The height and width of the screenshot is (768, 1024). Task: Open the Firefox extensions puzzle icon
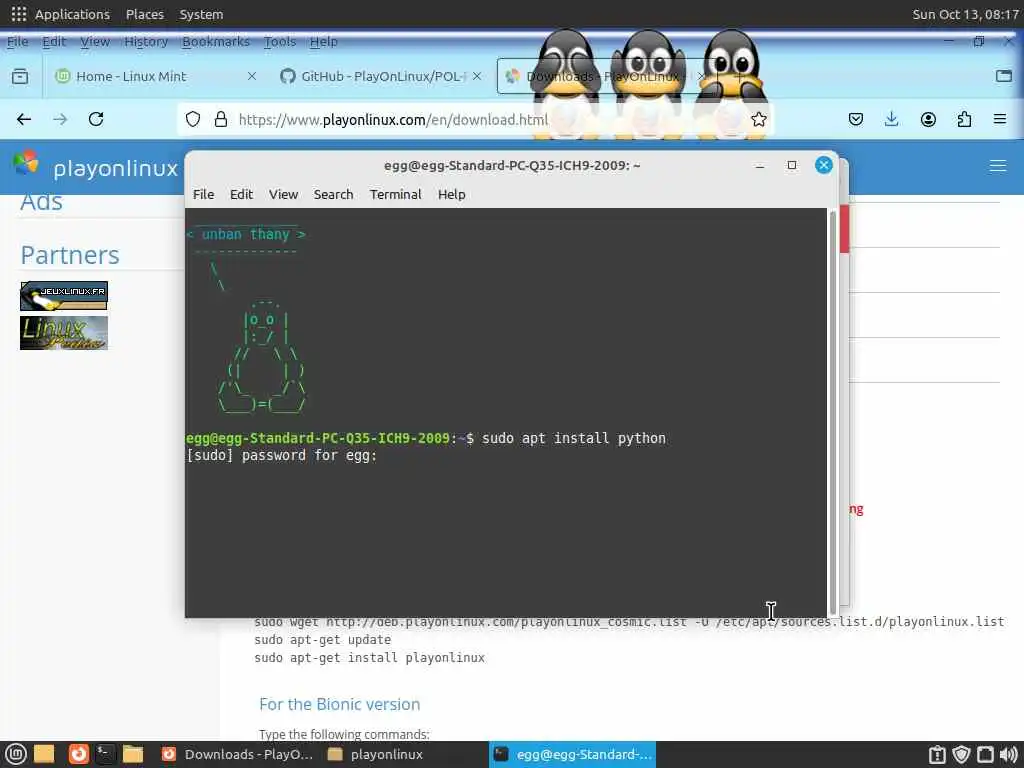pos(964,119)
